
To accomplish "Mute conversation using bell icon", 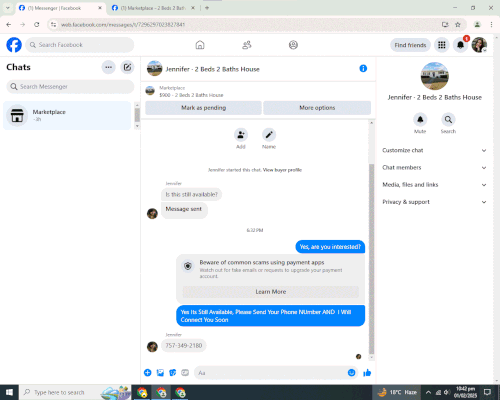I will click(420, 119).
